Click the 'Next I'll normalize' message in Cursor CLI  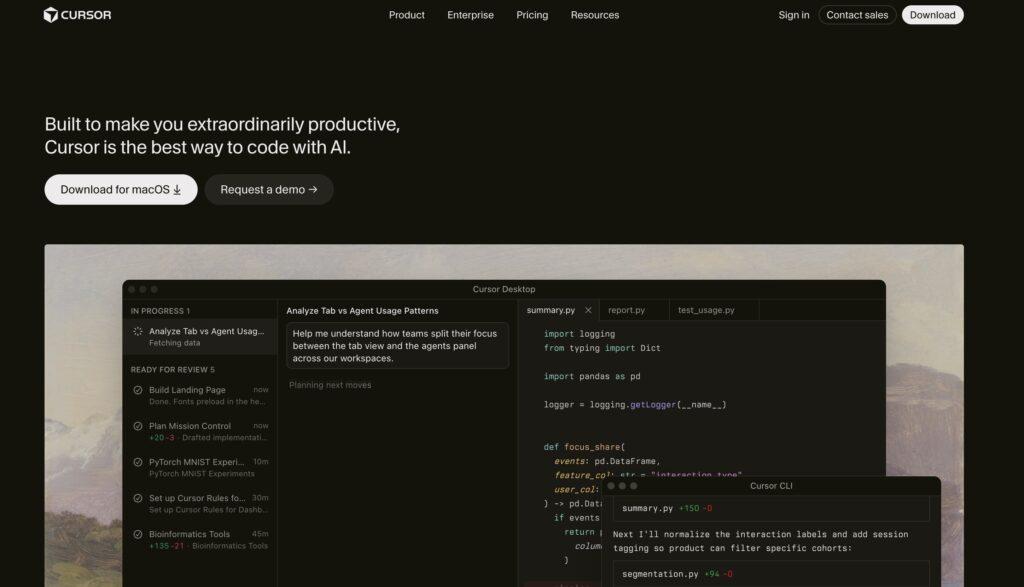click(761, 541)
